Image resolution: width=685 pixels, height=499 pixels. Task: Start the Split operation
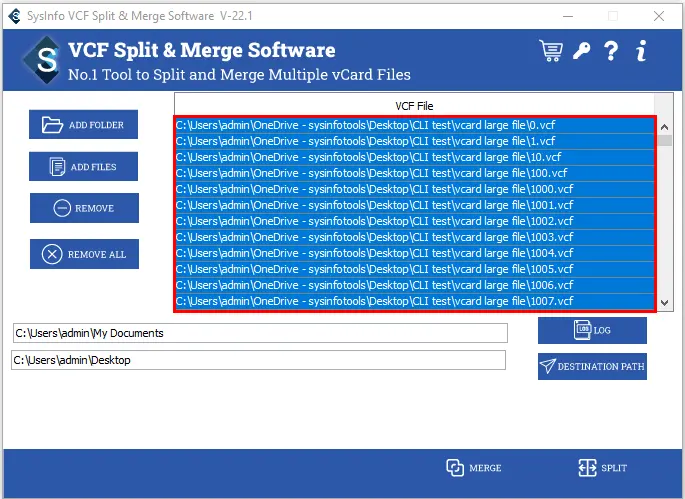tap(602, 468)
